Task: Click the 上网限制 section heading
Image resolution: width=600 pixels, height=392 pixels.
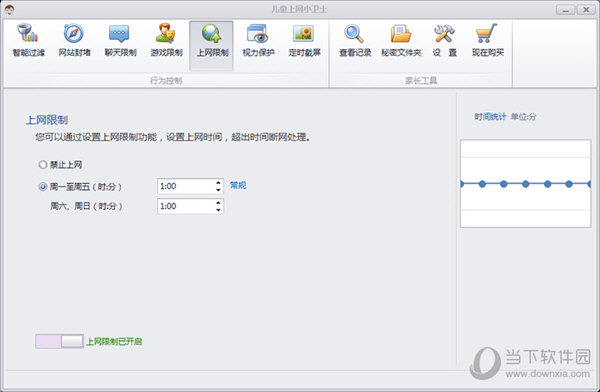Action: pyautogui.click(x=47, y=120)
